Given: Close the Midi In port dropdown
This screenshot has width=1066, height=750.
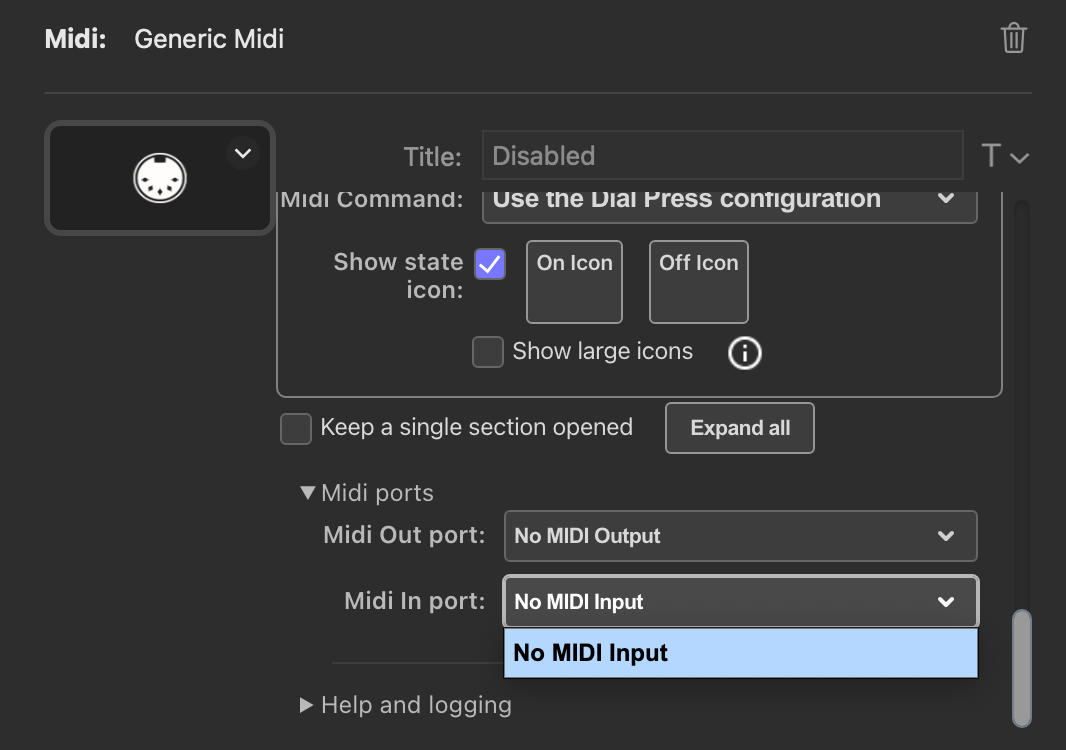Looking at the screenshot, I should point(740,602).
